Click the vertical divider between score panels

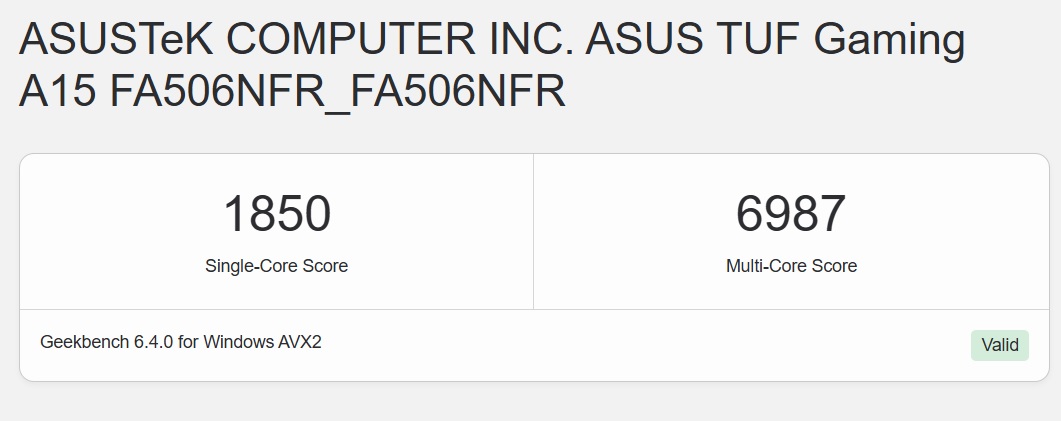[533, 231]
